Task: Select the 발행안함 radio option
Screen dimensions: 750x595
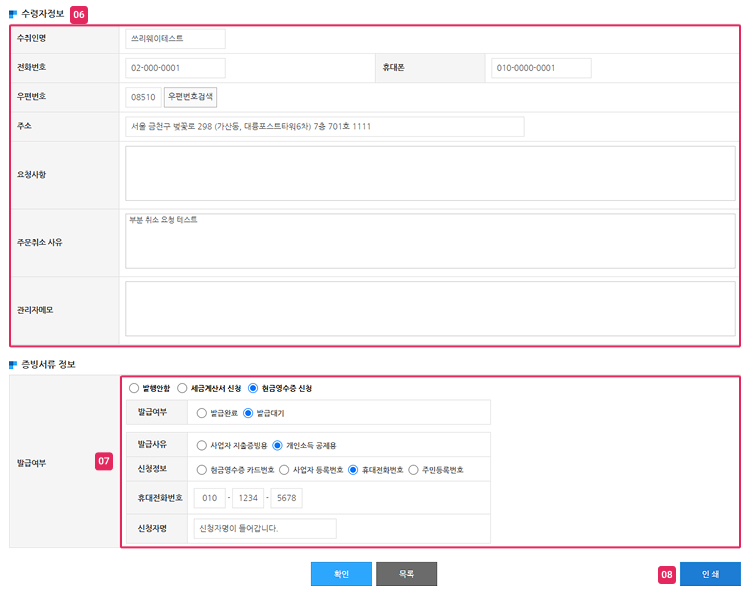Action: pos(134,388)
